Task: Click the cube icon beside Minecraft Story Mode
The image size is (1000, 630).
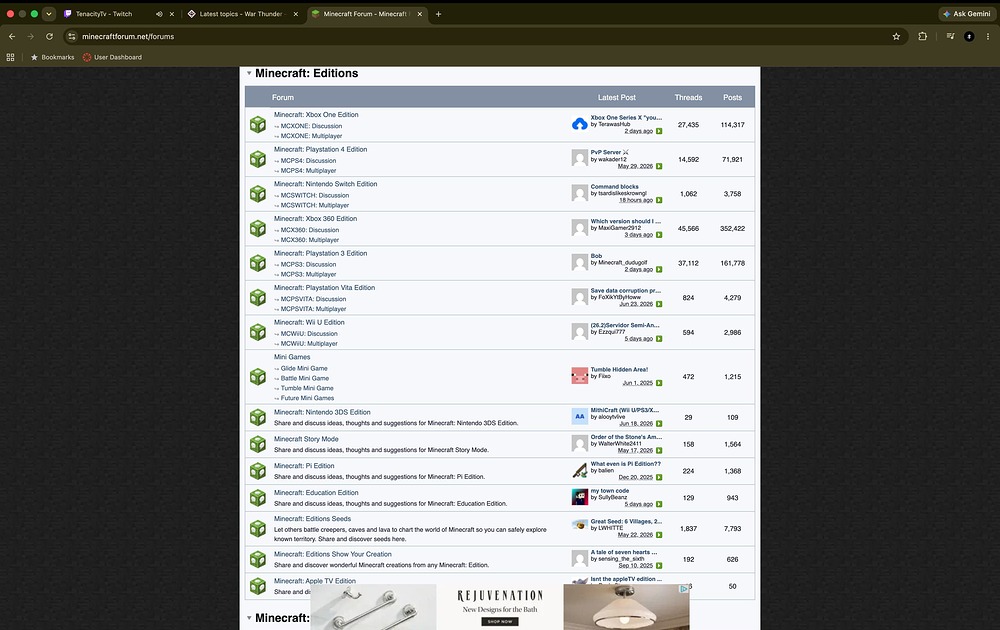Action: [x=258, y=444]
